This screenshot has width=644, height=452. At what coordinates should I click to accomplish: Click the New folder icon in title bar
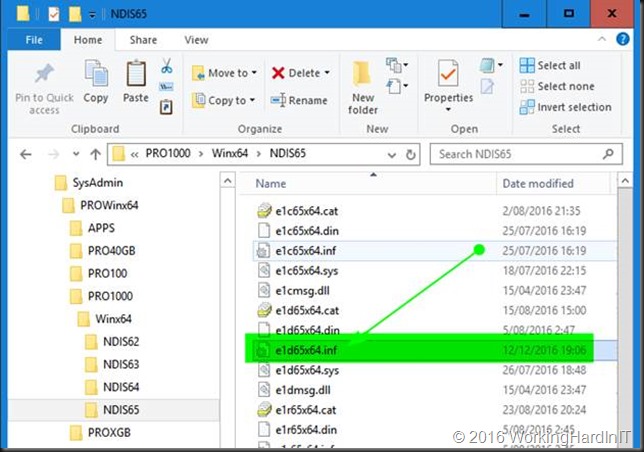pos(75,14)
